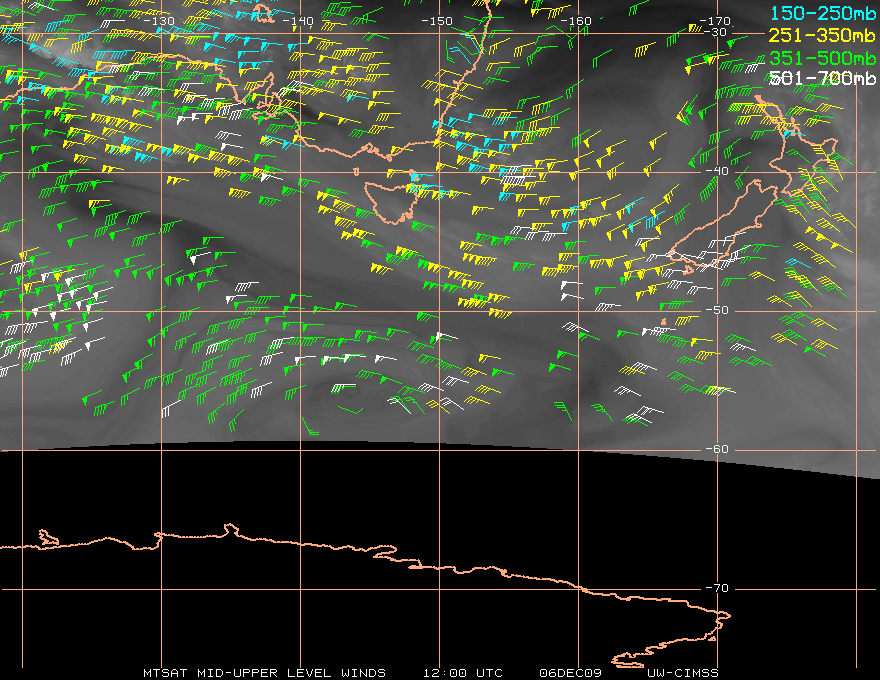Click the -30 latitude label
Image resolution: width=880 pixels, height=680 pixels.
716,32
